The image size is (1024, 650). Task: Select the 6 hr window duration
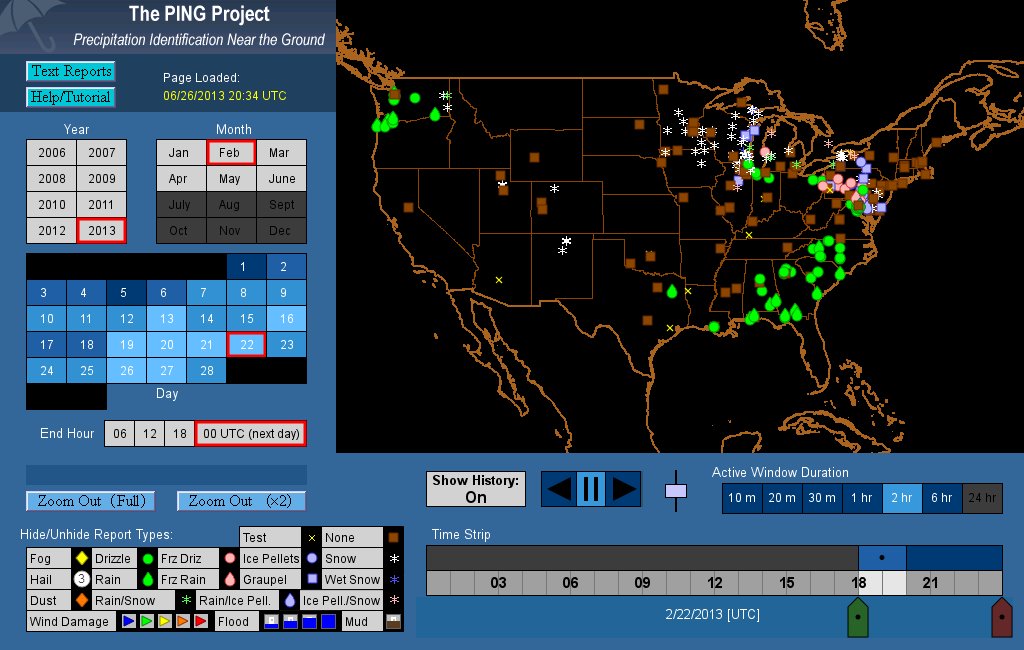pos(942,498)
